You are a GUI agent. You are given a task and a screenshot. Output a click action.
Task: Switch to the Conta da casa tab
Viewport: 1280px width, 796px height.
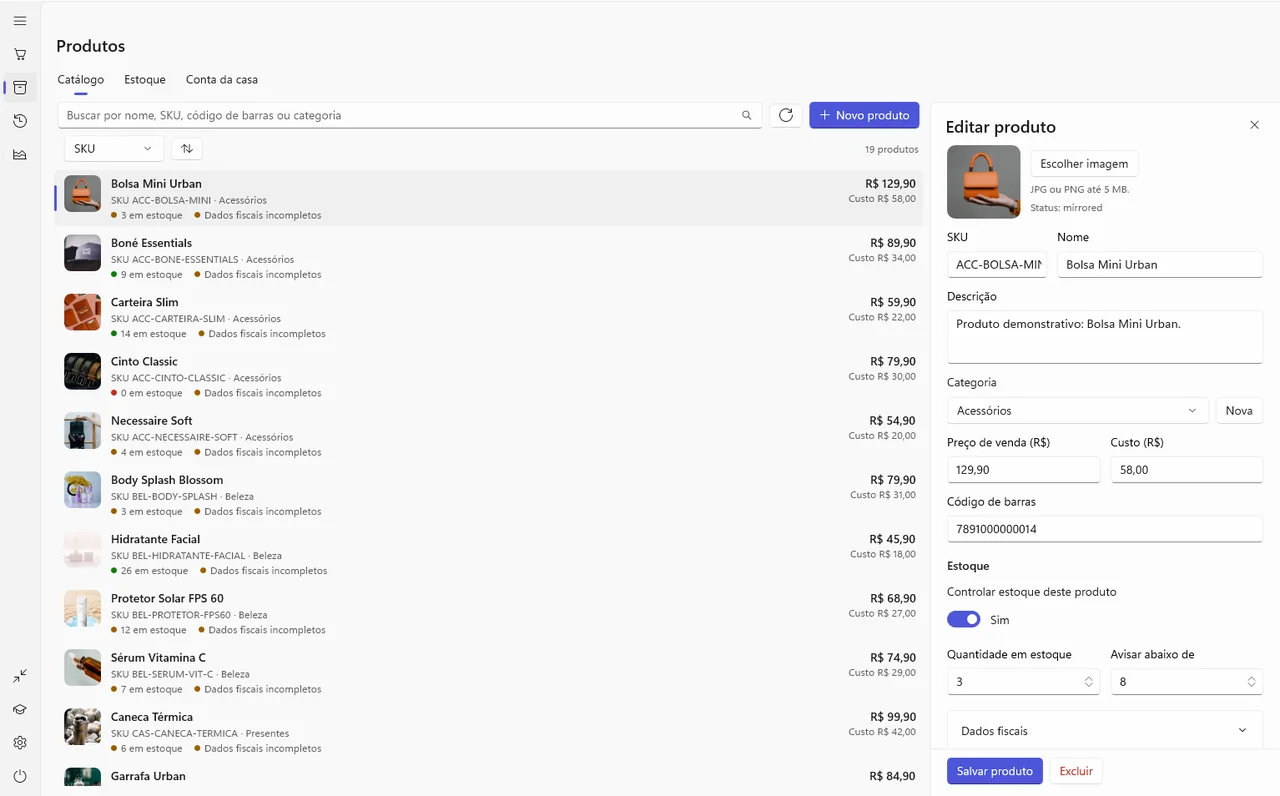[x=222, y=80]
